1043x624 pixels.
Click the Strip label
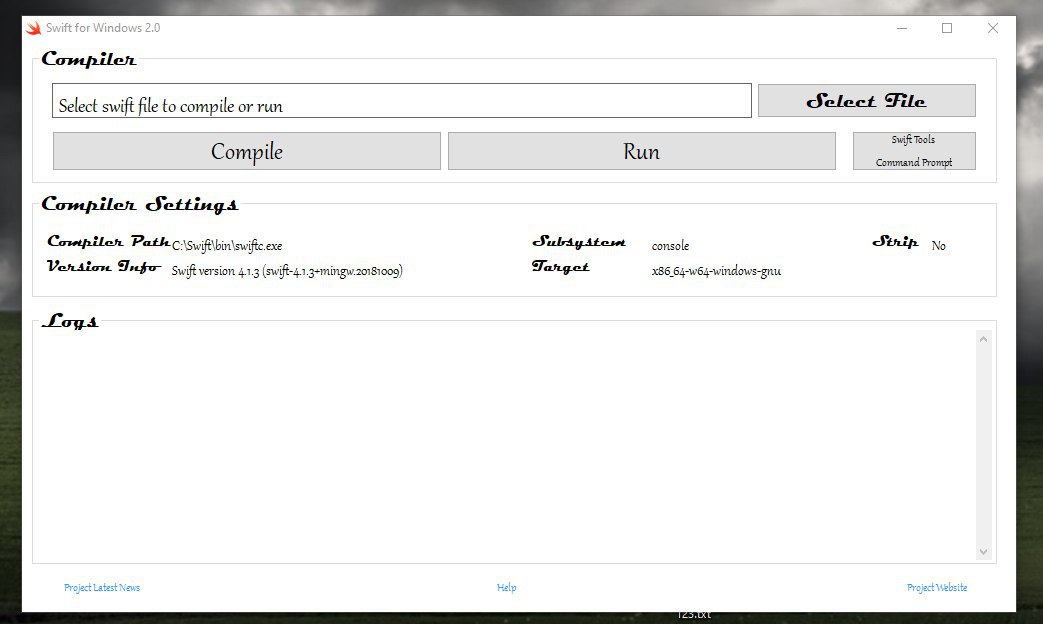coord(895,241)
